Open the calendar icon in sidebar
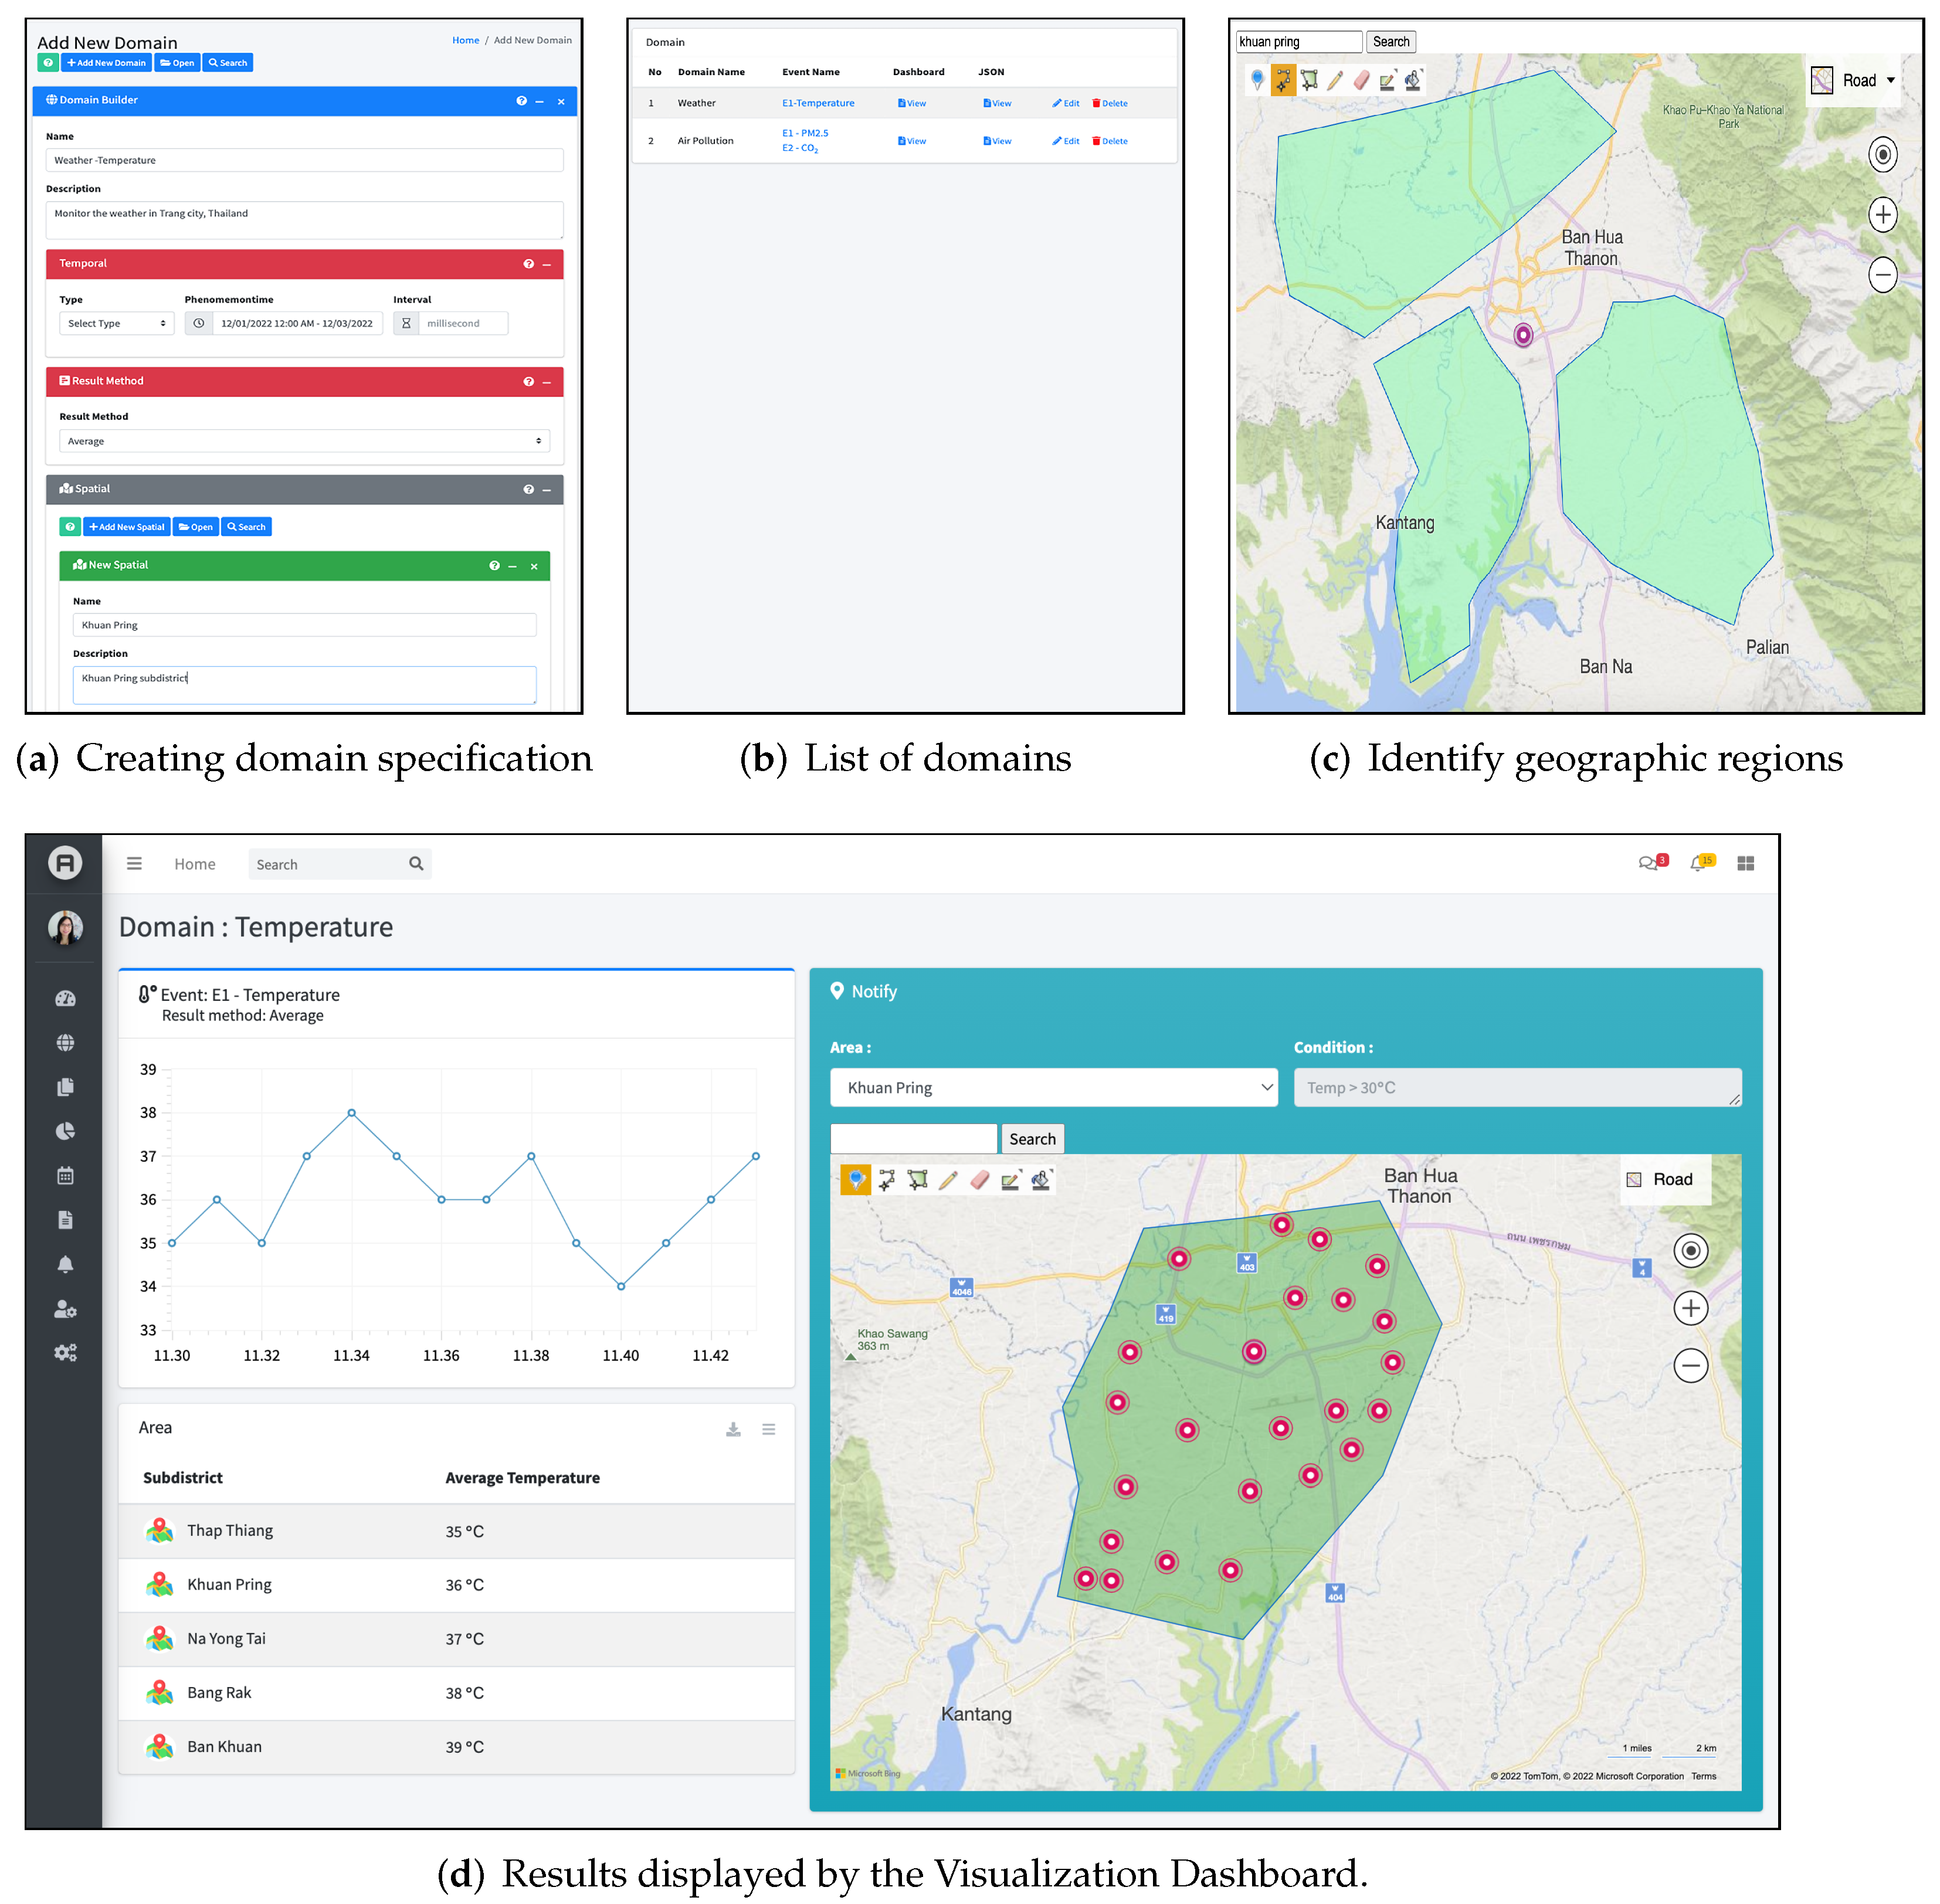1940x1904 pixels. pos(65,1175)
